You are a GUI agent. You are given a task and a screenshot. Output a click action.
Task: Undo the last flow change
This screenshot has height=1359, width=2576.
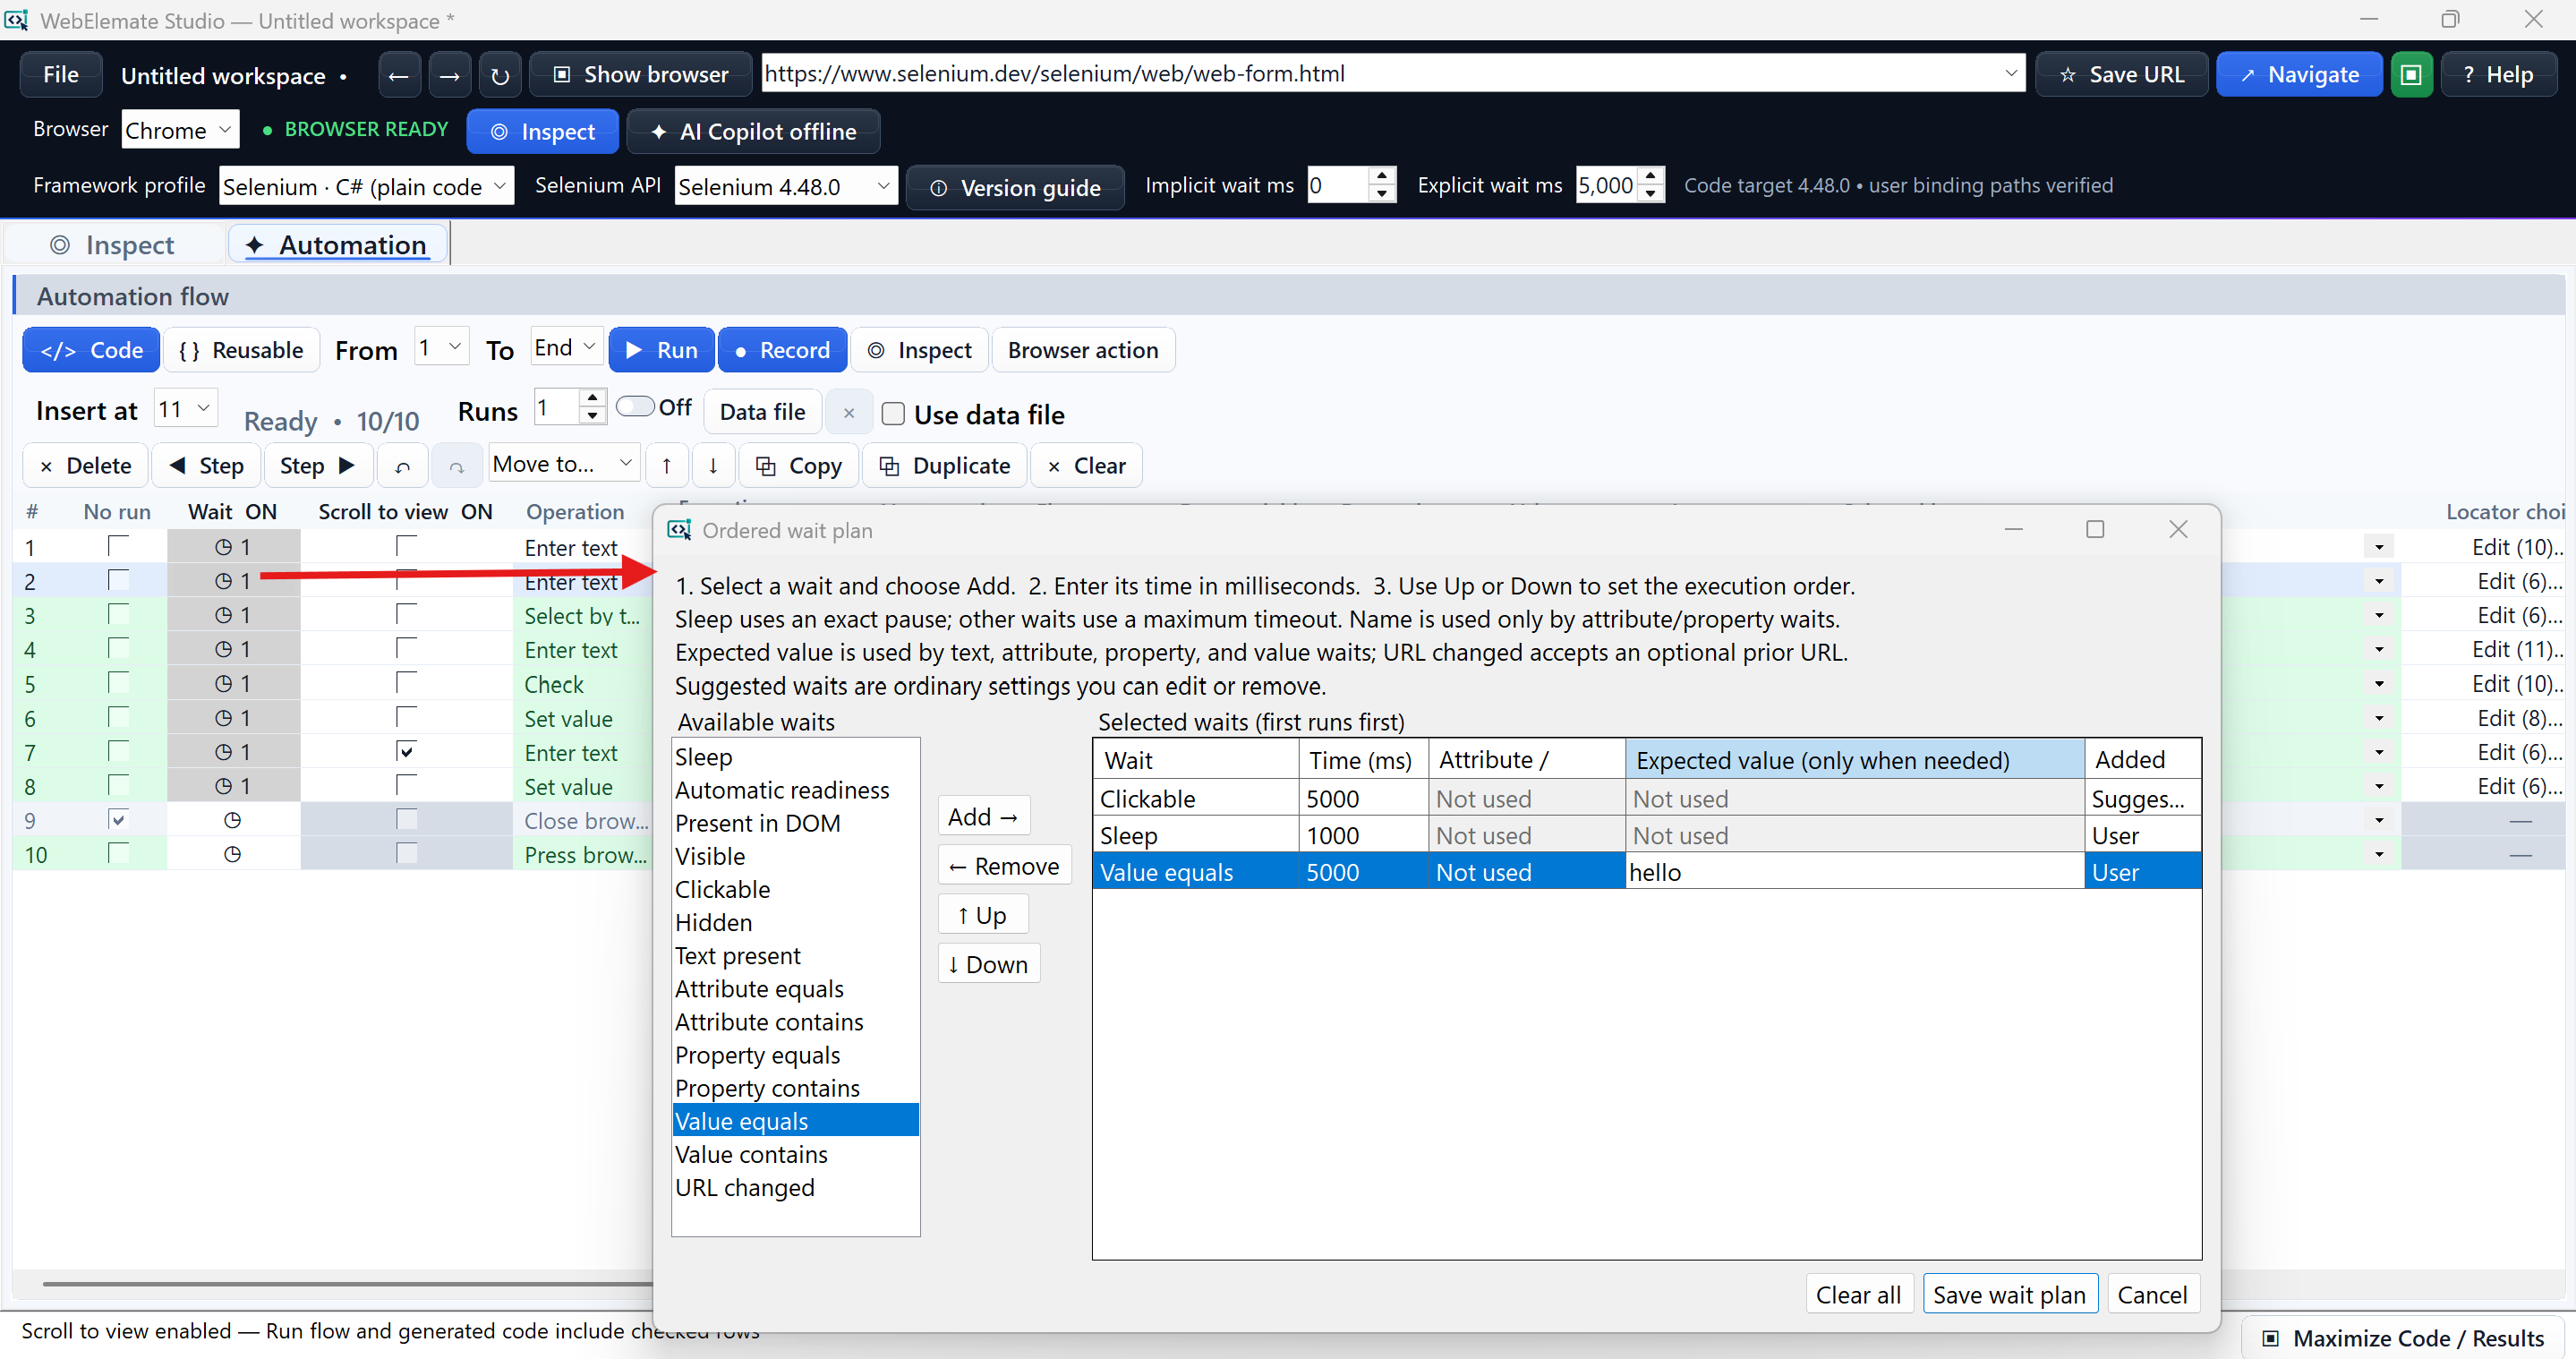pos(403,466)
